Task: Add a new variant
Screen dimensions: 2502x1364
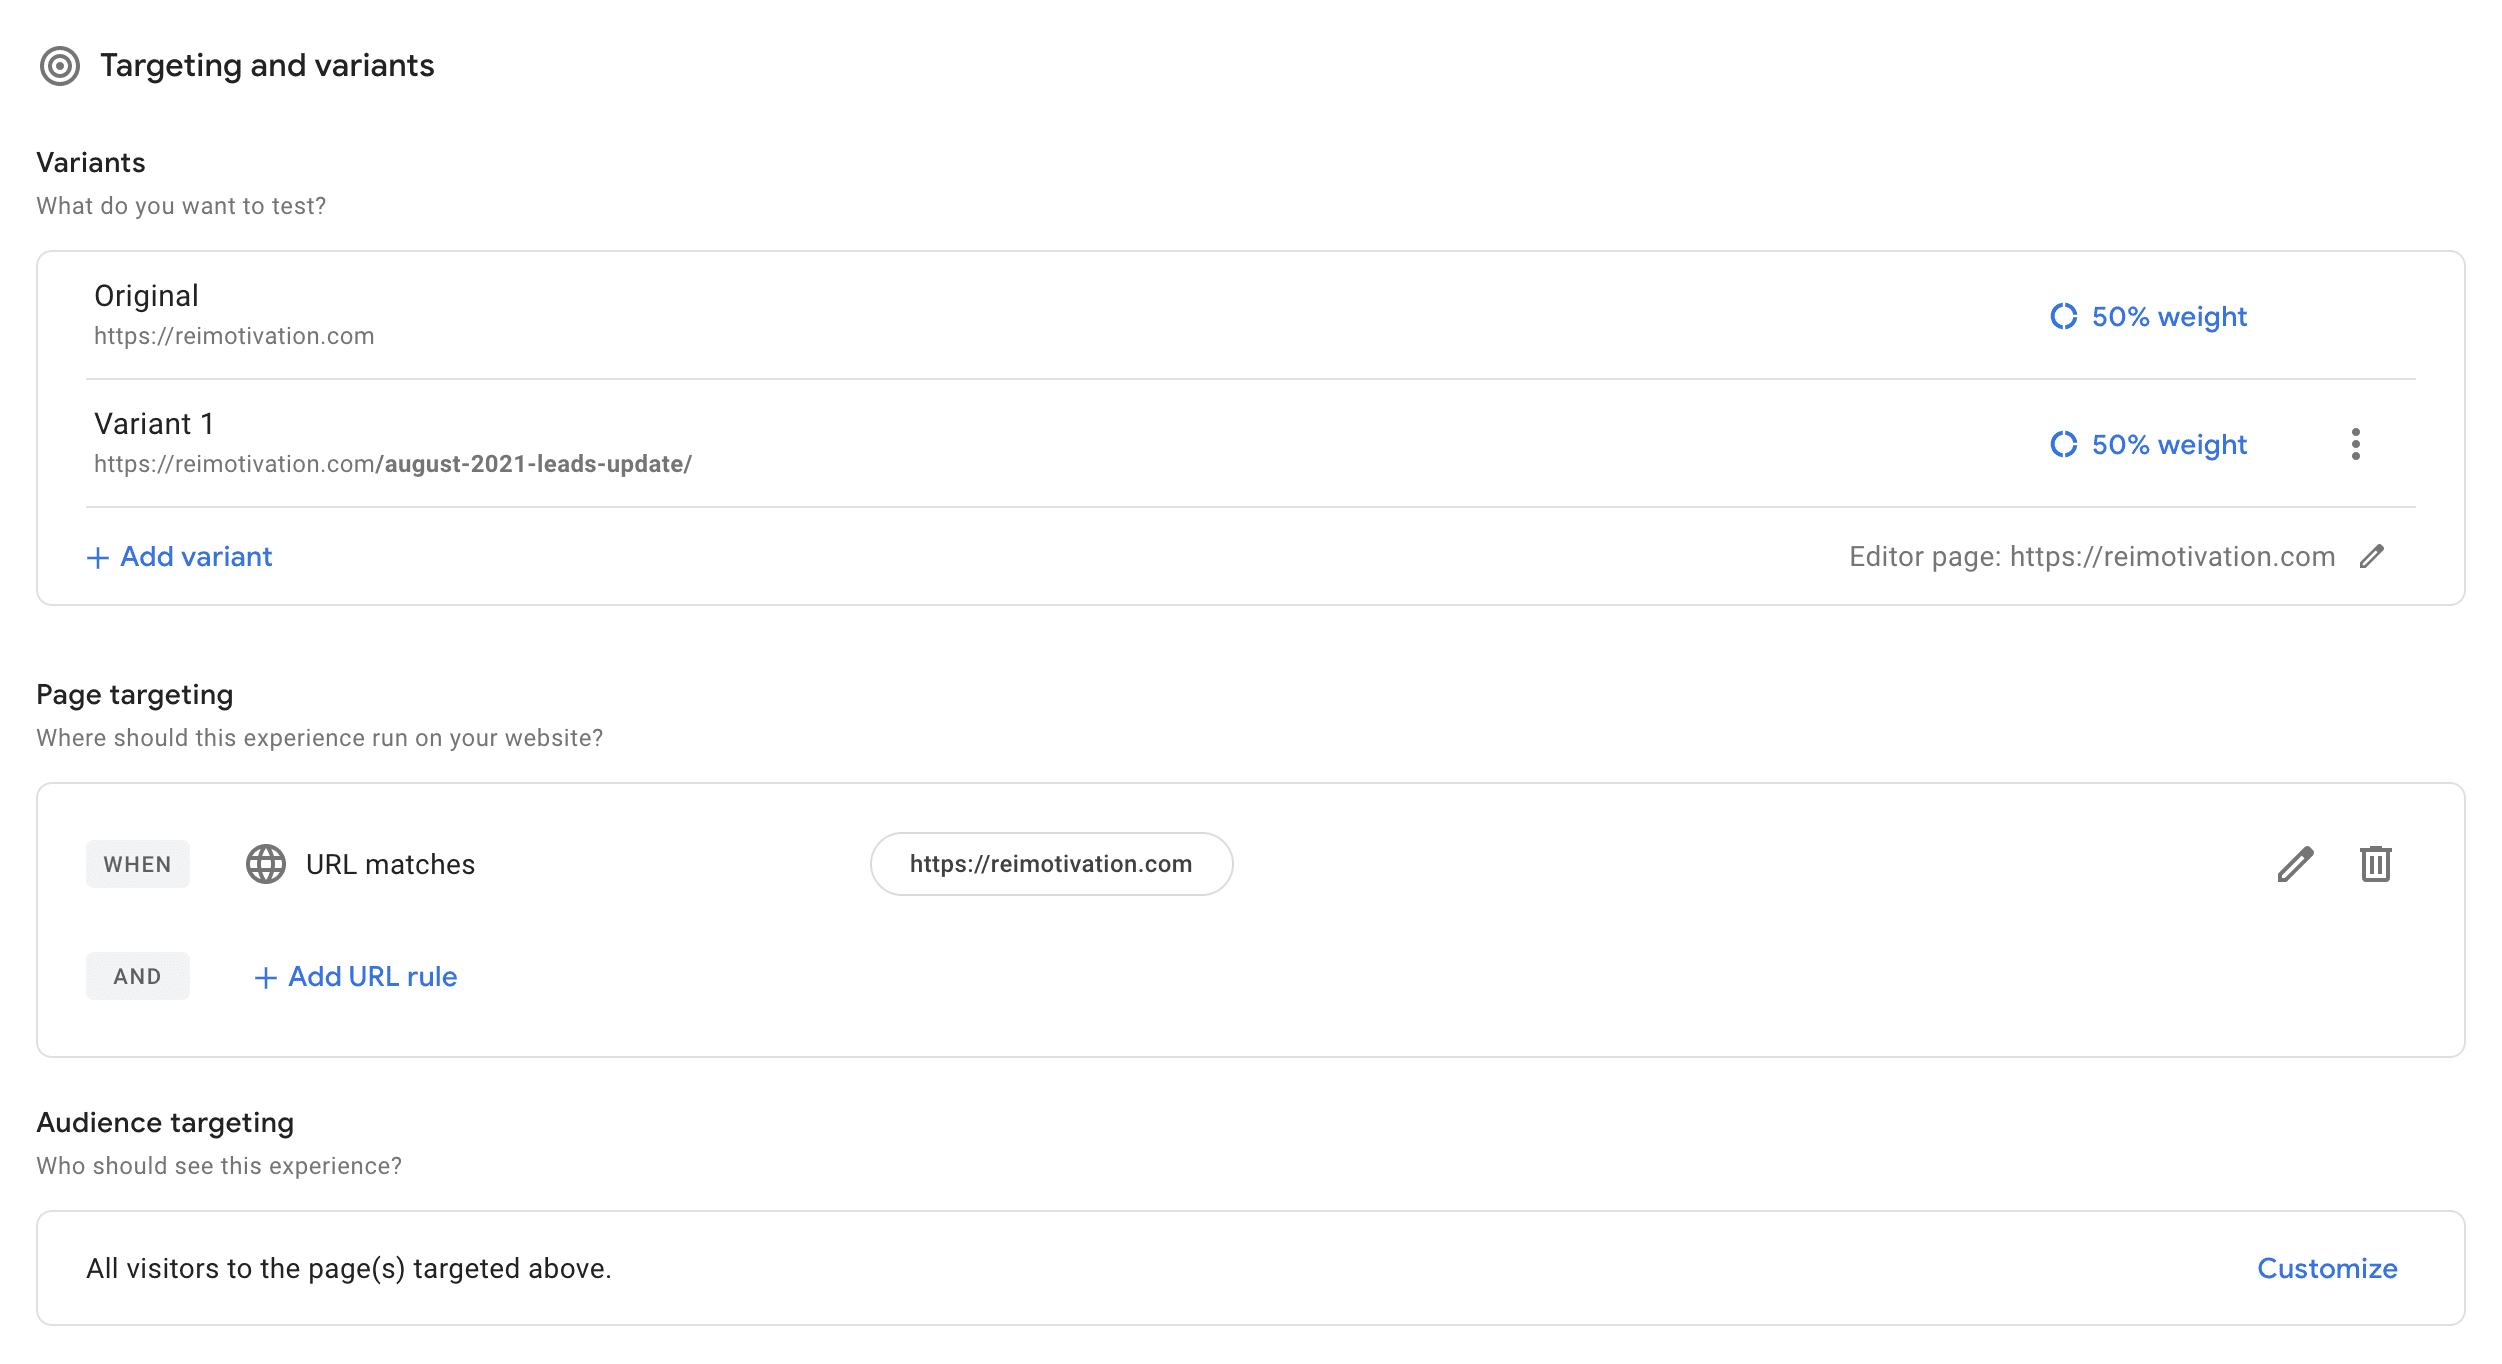Action: (x=196, y=557)
